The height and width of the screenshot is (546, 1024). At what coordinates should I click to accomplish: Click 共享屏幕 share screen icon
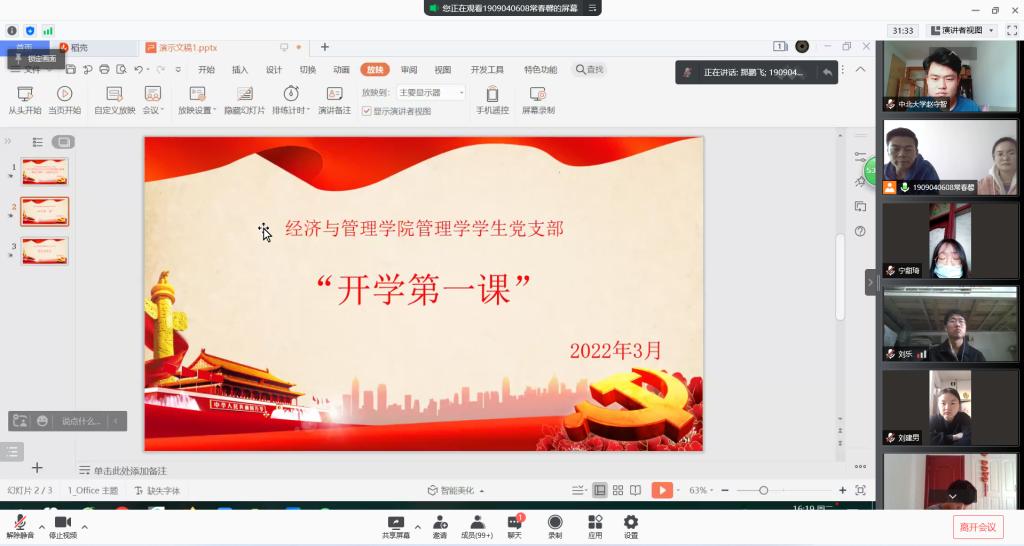396,522
